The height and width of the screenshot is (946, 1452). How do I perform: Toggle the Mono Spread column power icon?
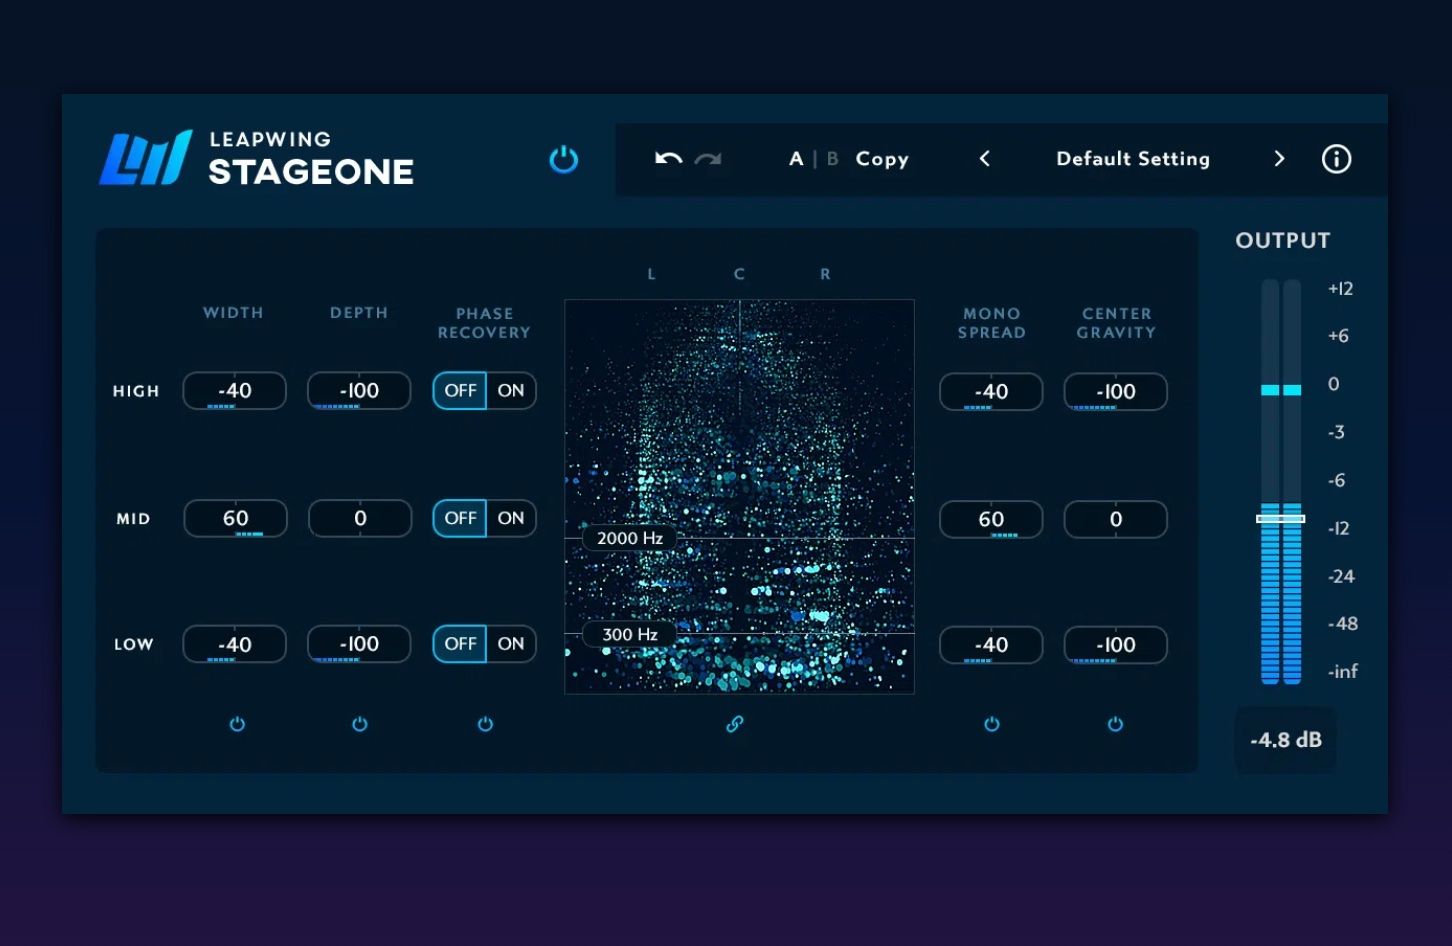[x=992, y=724]
